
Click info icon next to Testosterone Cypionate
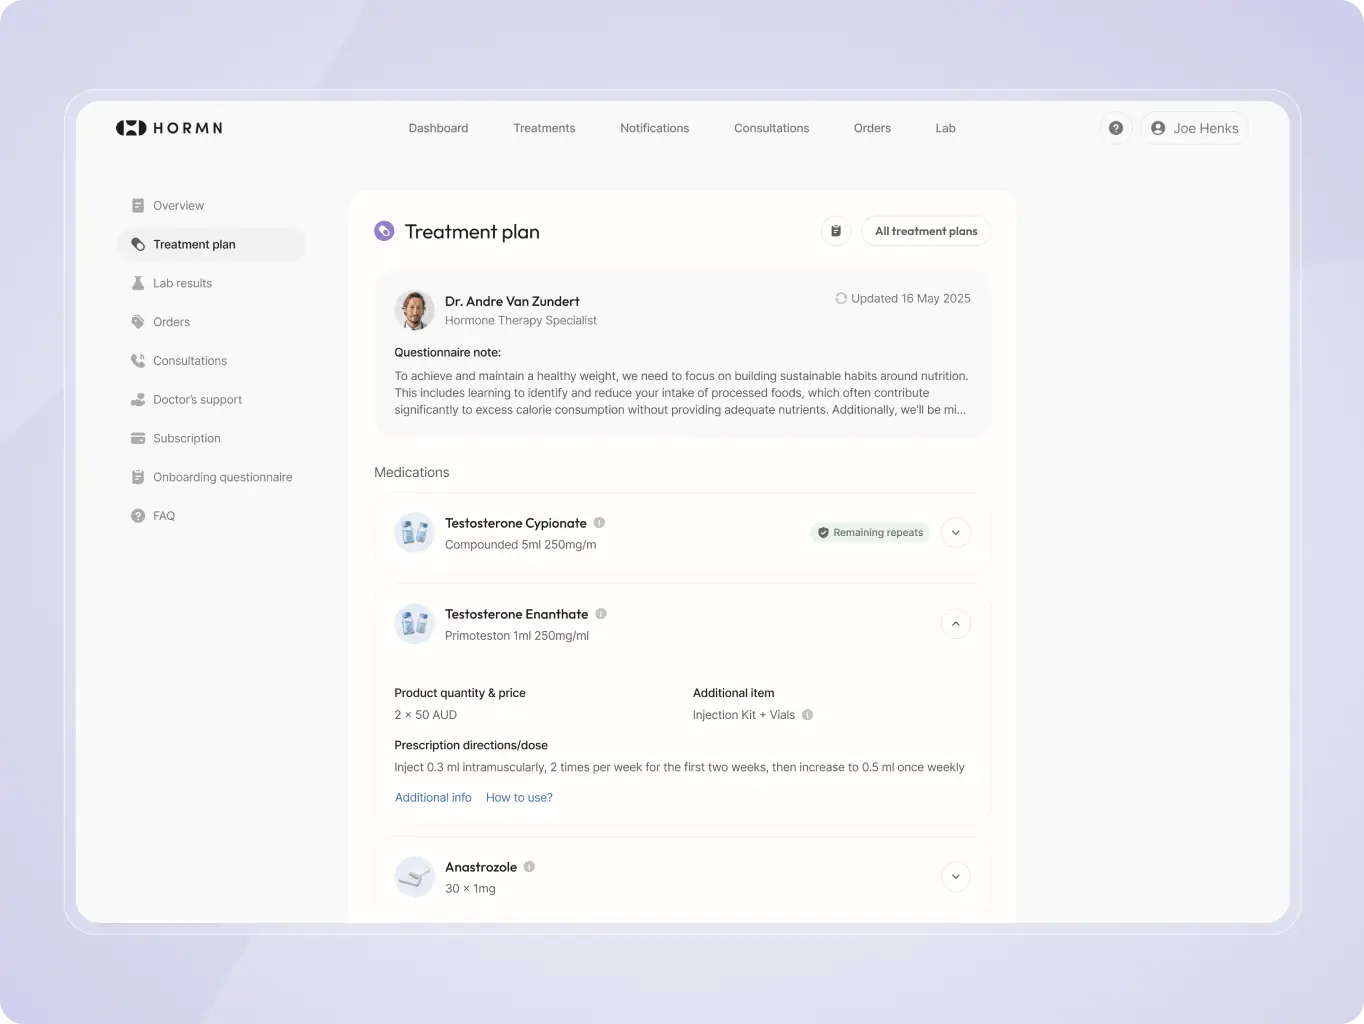600,523
